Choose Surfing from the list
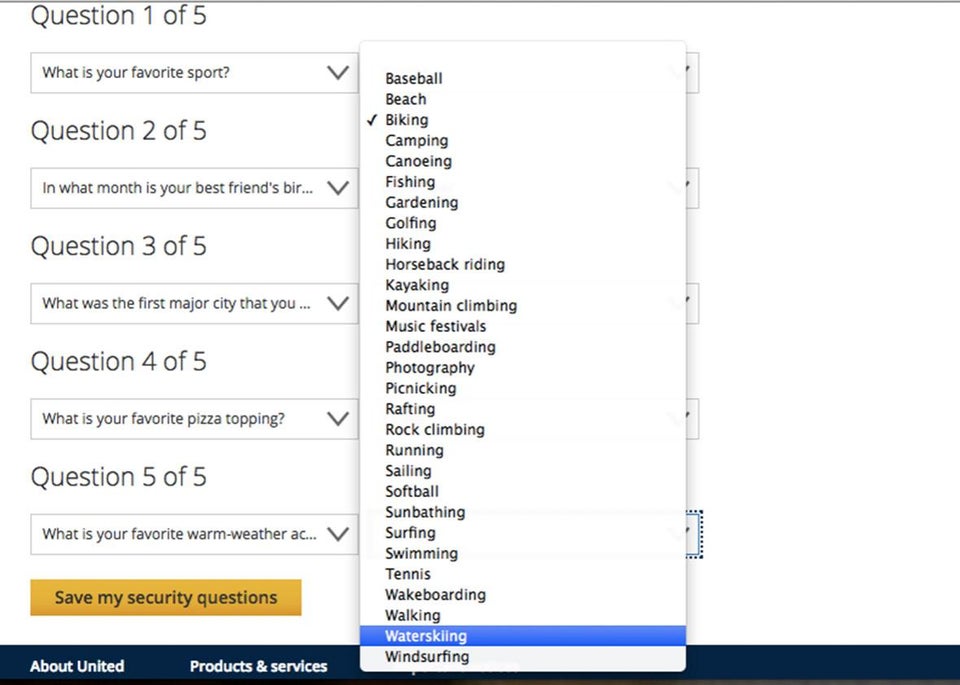This screenshot has width=960, height=685. click(410, 532)
